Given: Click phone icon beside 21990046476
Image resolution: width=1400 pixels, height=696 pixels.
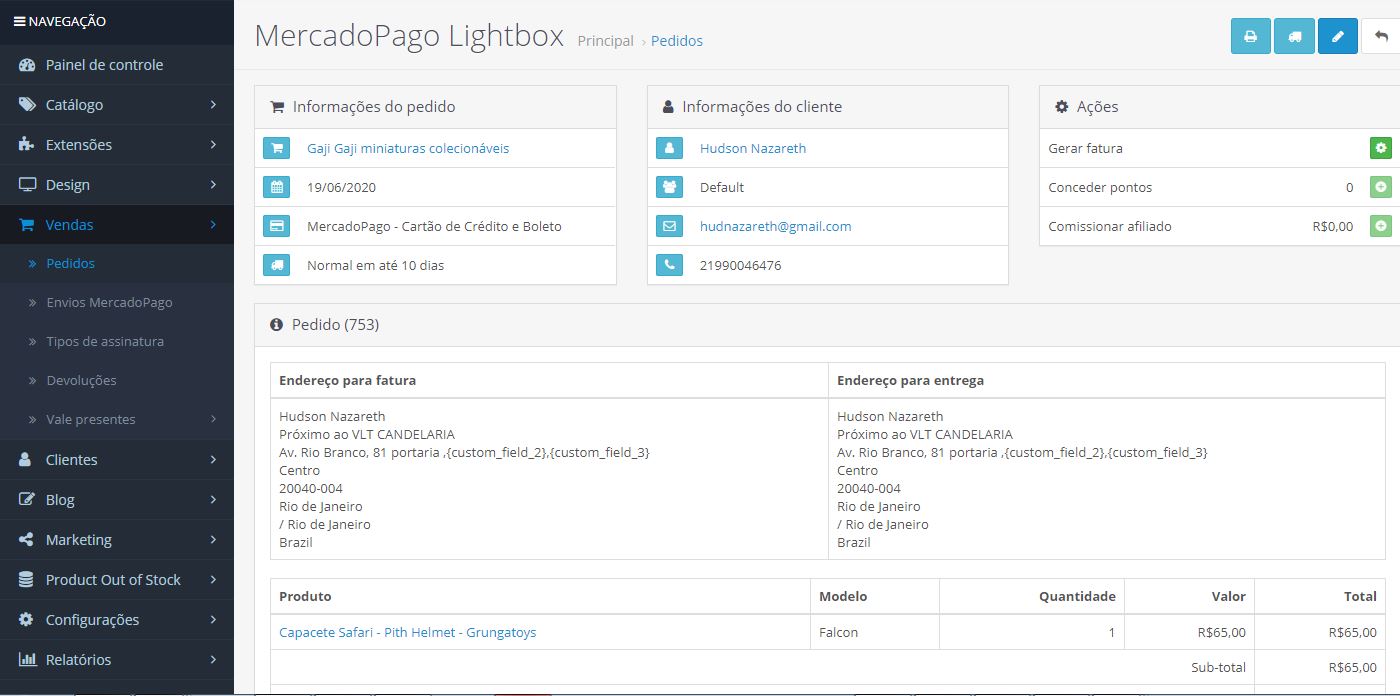Looking at the screenshot, I should [x=669, y=265].
